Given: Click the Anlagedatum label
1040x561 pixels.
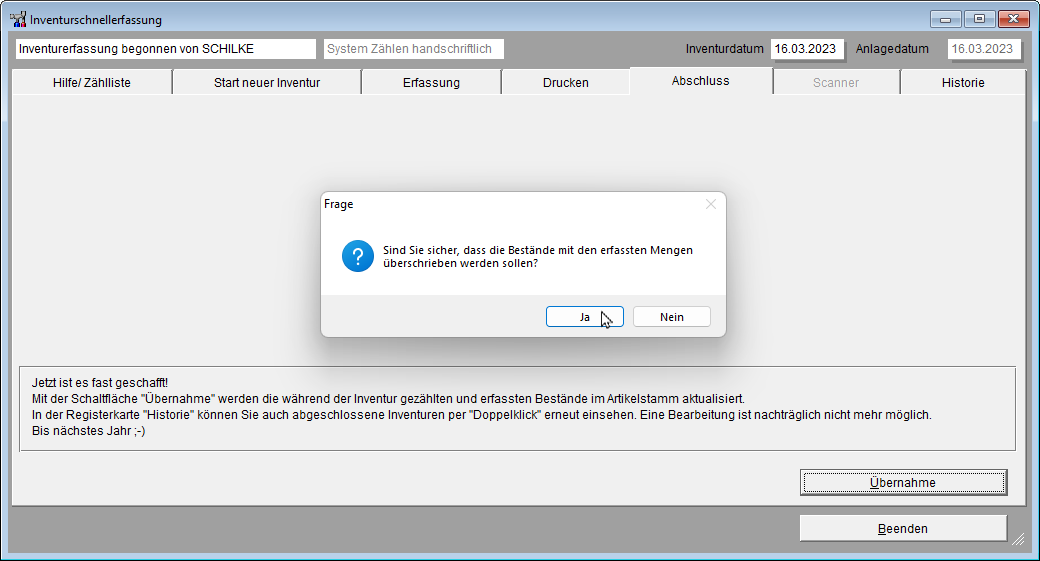Looking at the screenshot, I should (892, 49).
